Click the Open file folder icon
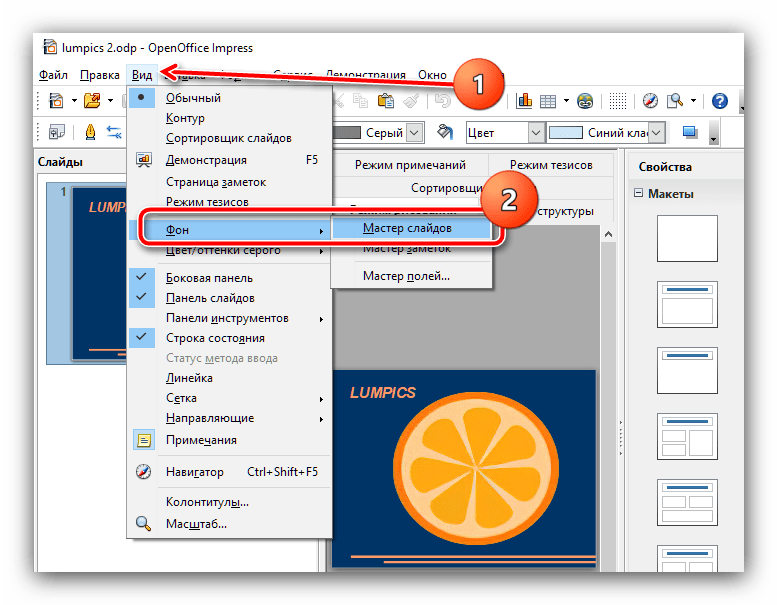Screen dimensions: 777x605 92,101
